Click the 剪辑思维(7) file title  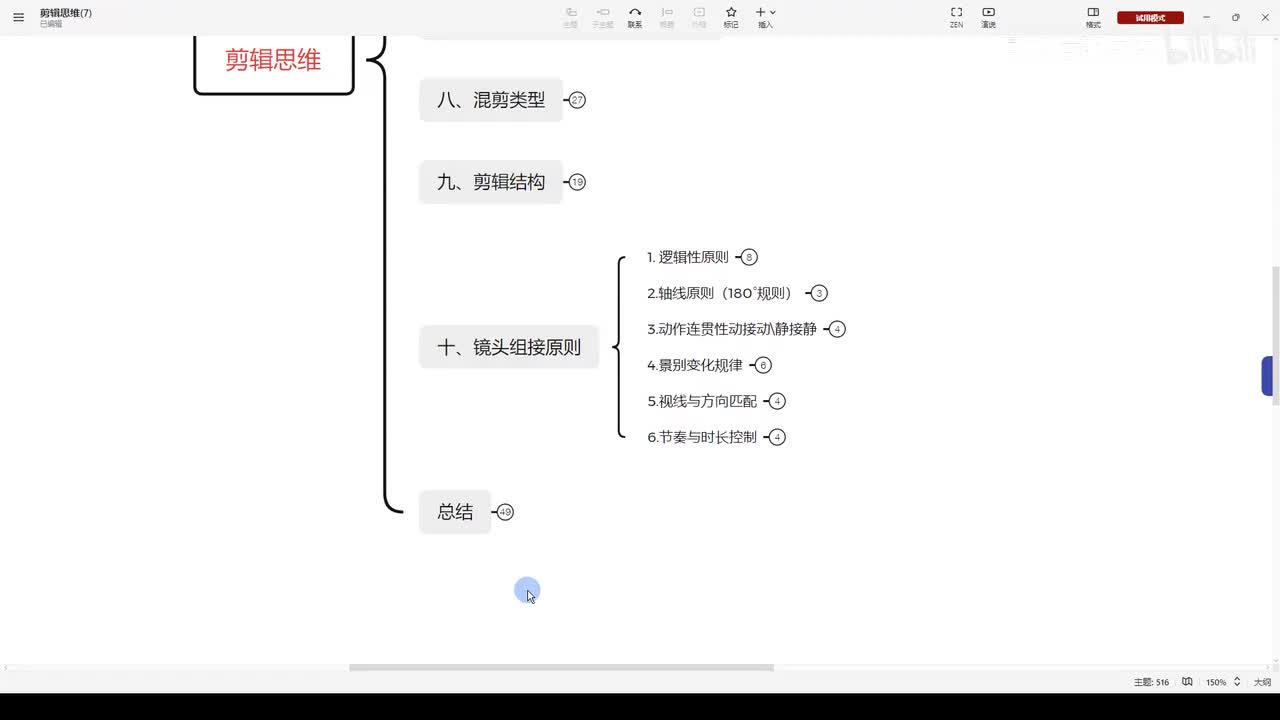[x=66, y=13]
